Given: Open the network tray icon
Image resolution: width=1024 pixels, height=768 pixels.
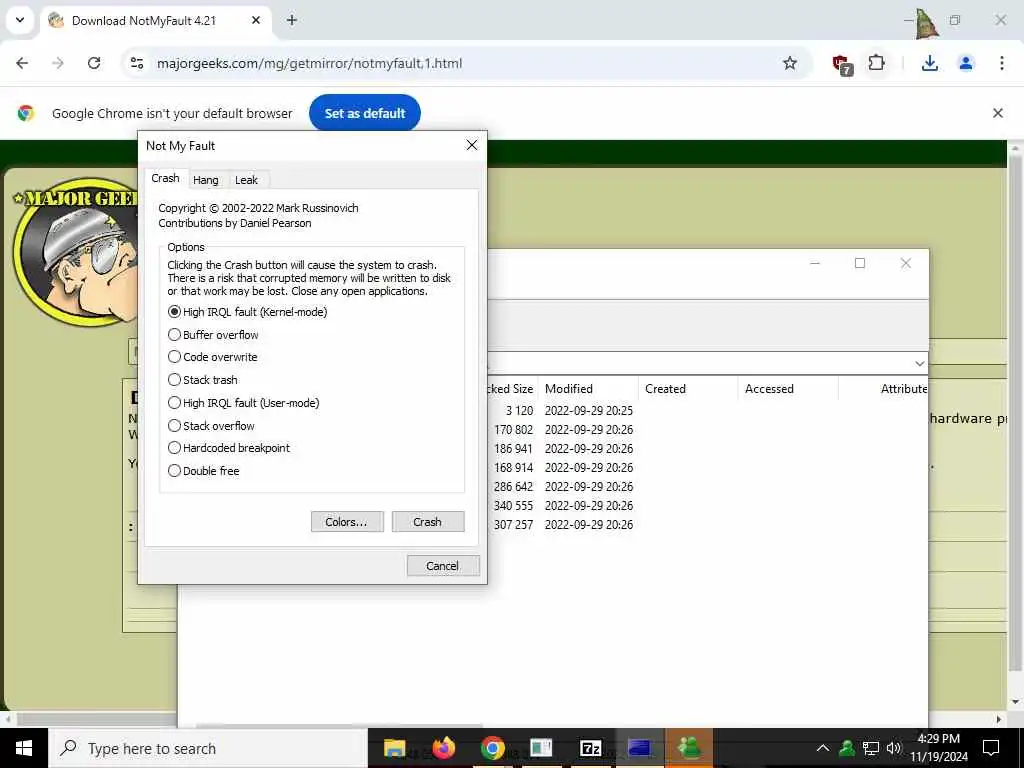Looking at the screenshot, I should pyautogui.click(x=871, y=748).
